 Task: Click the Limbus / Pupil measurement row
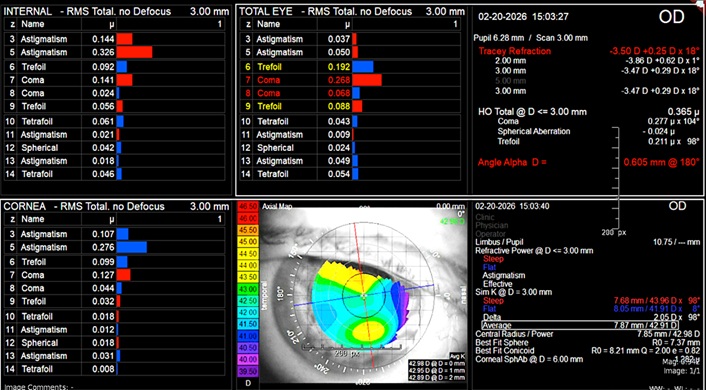coord(588,242)
